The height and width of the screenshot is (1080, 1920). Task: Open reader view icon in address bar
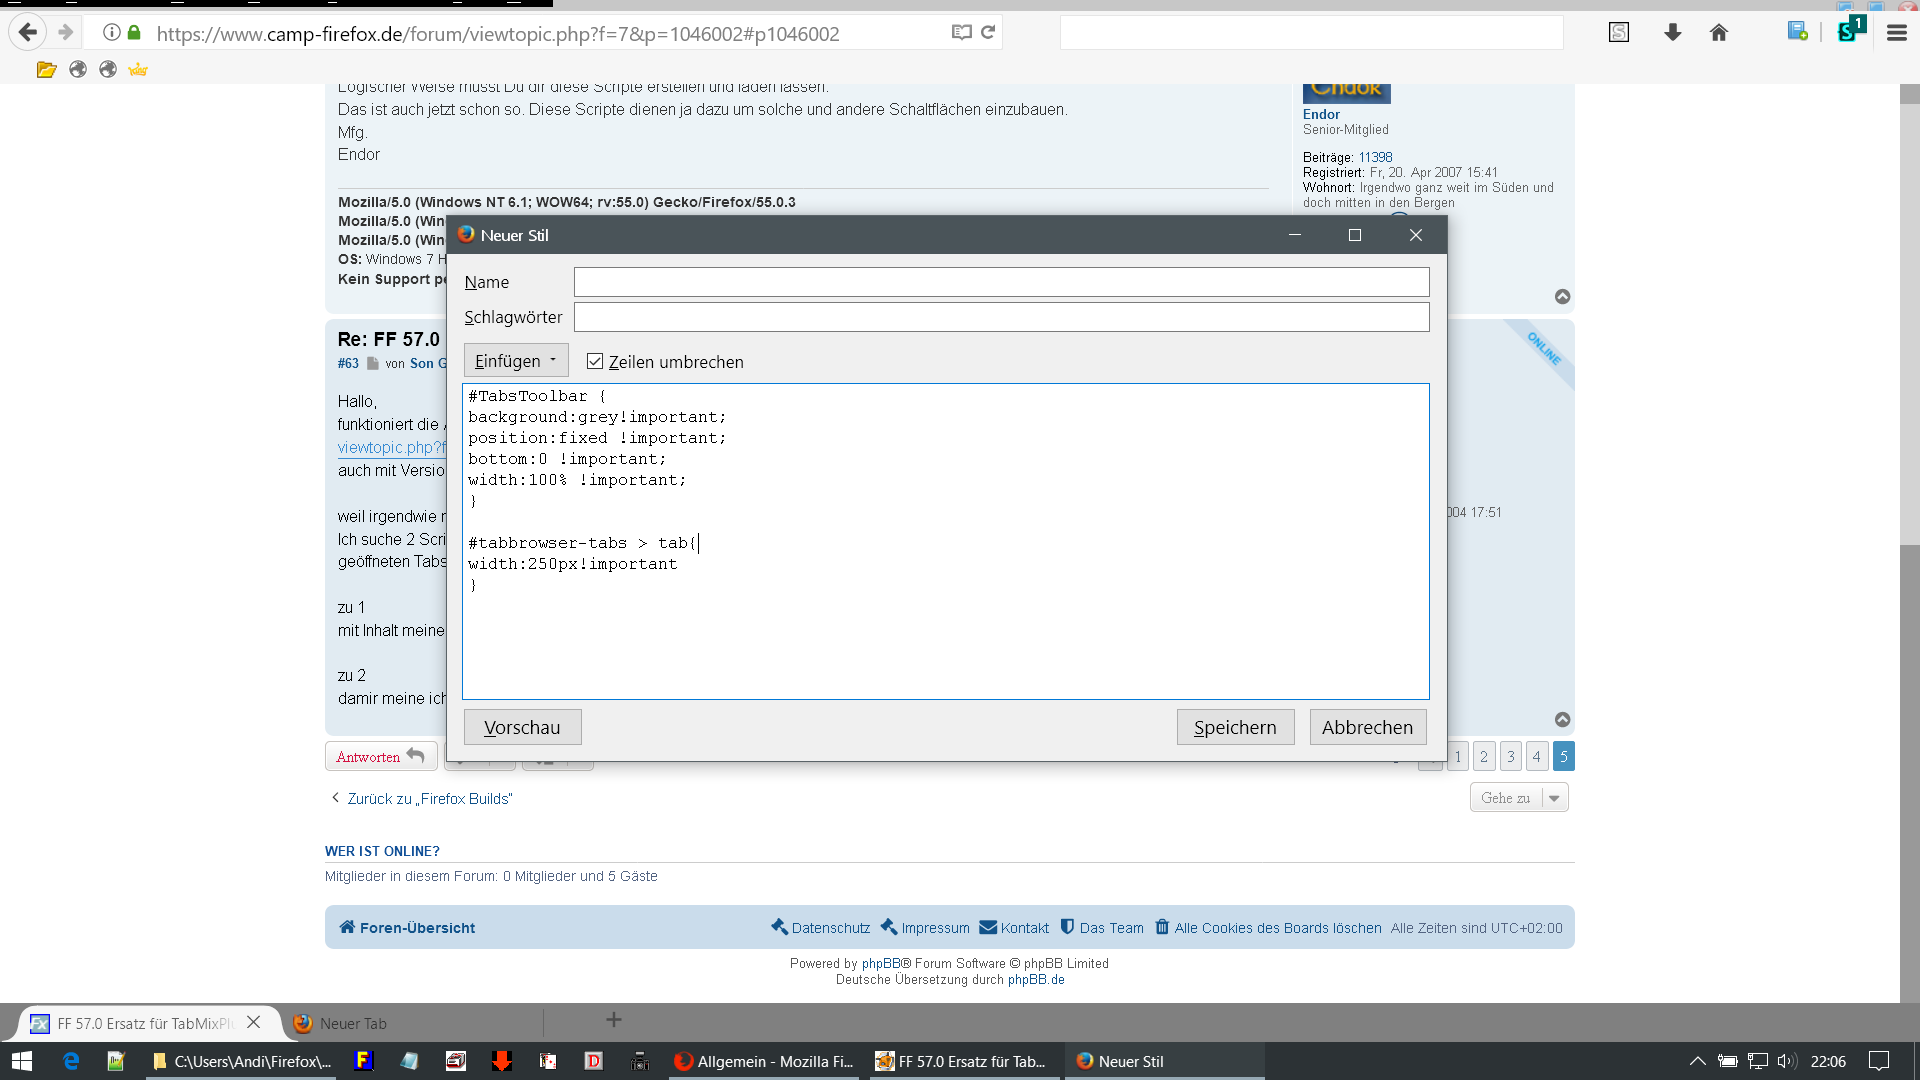[961, 32]
